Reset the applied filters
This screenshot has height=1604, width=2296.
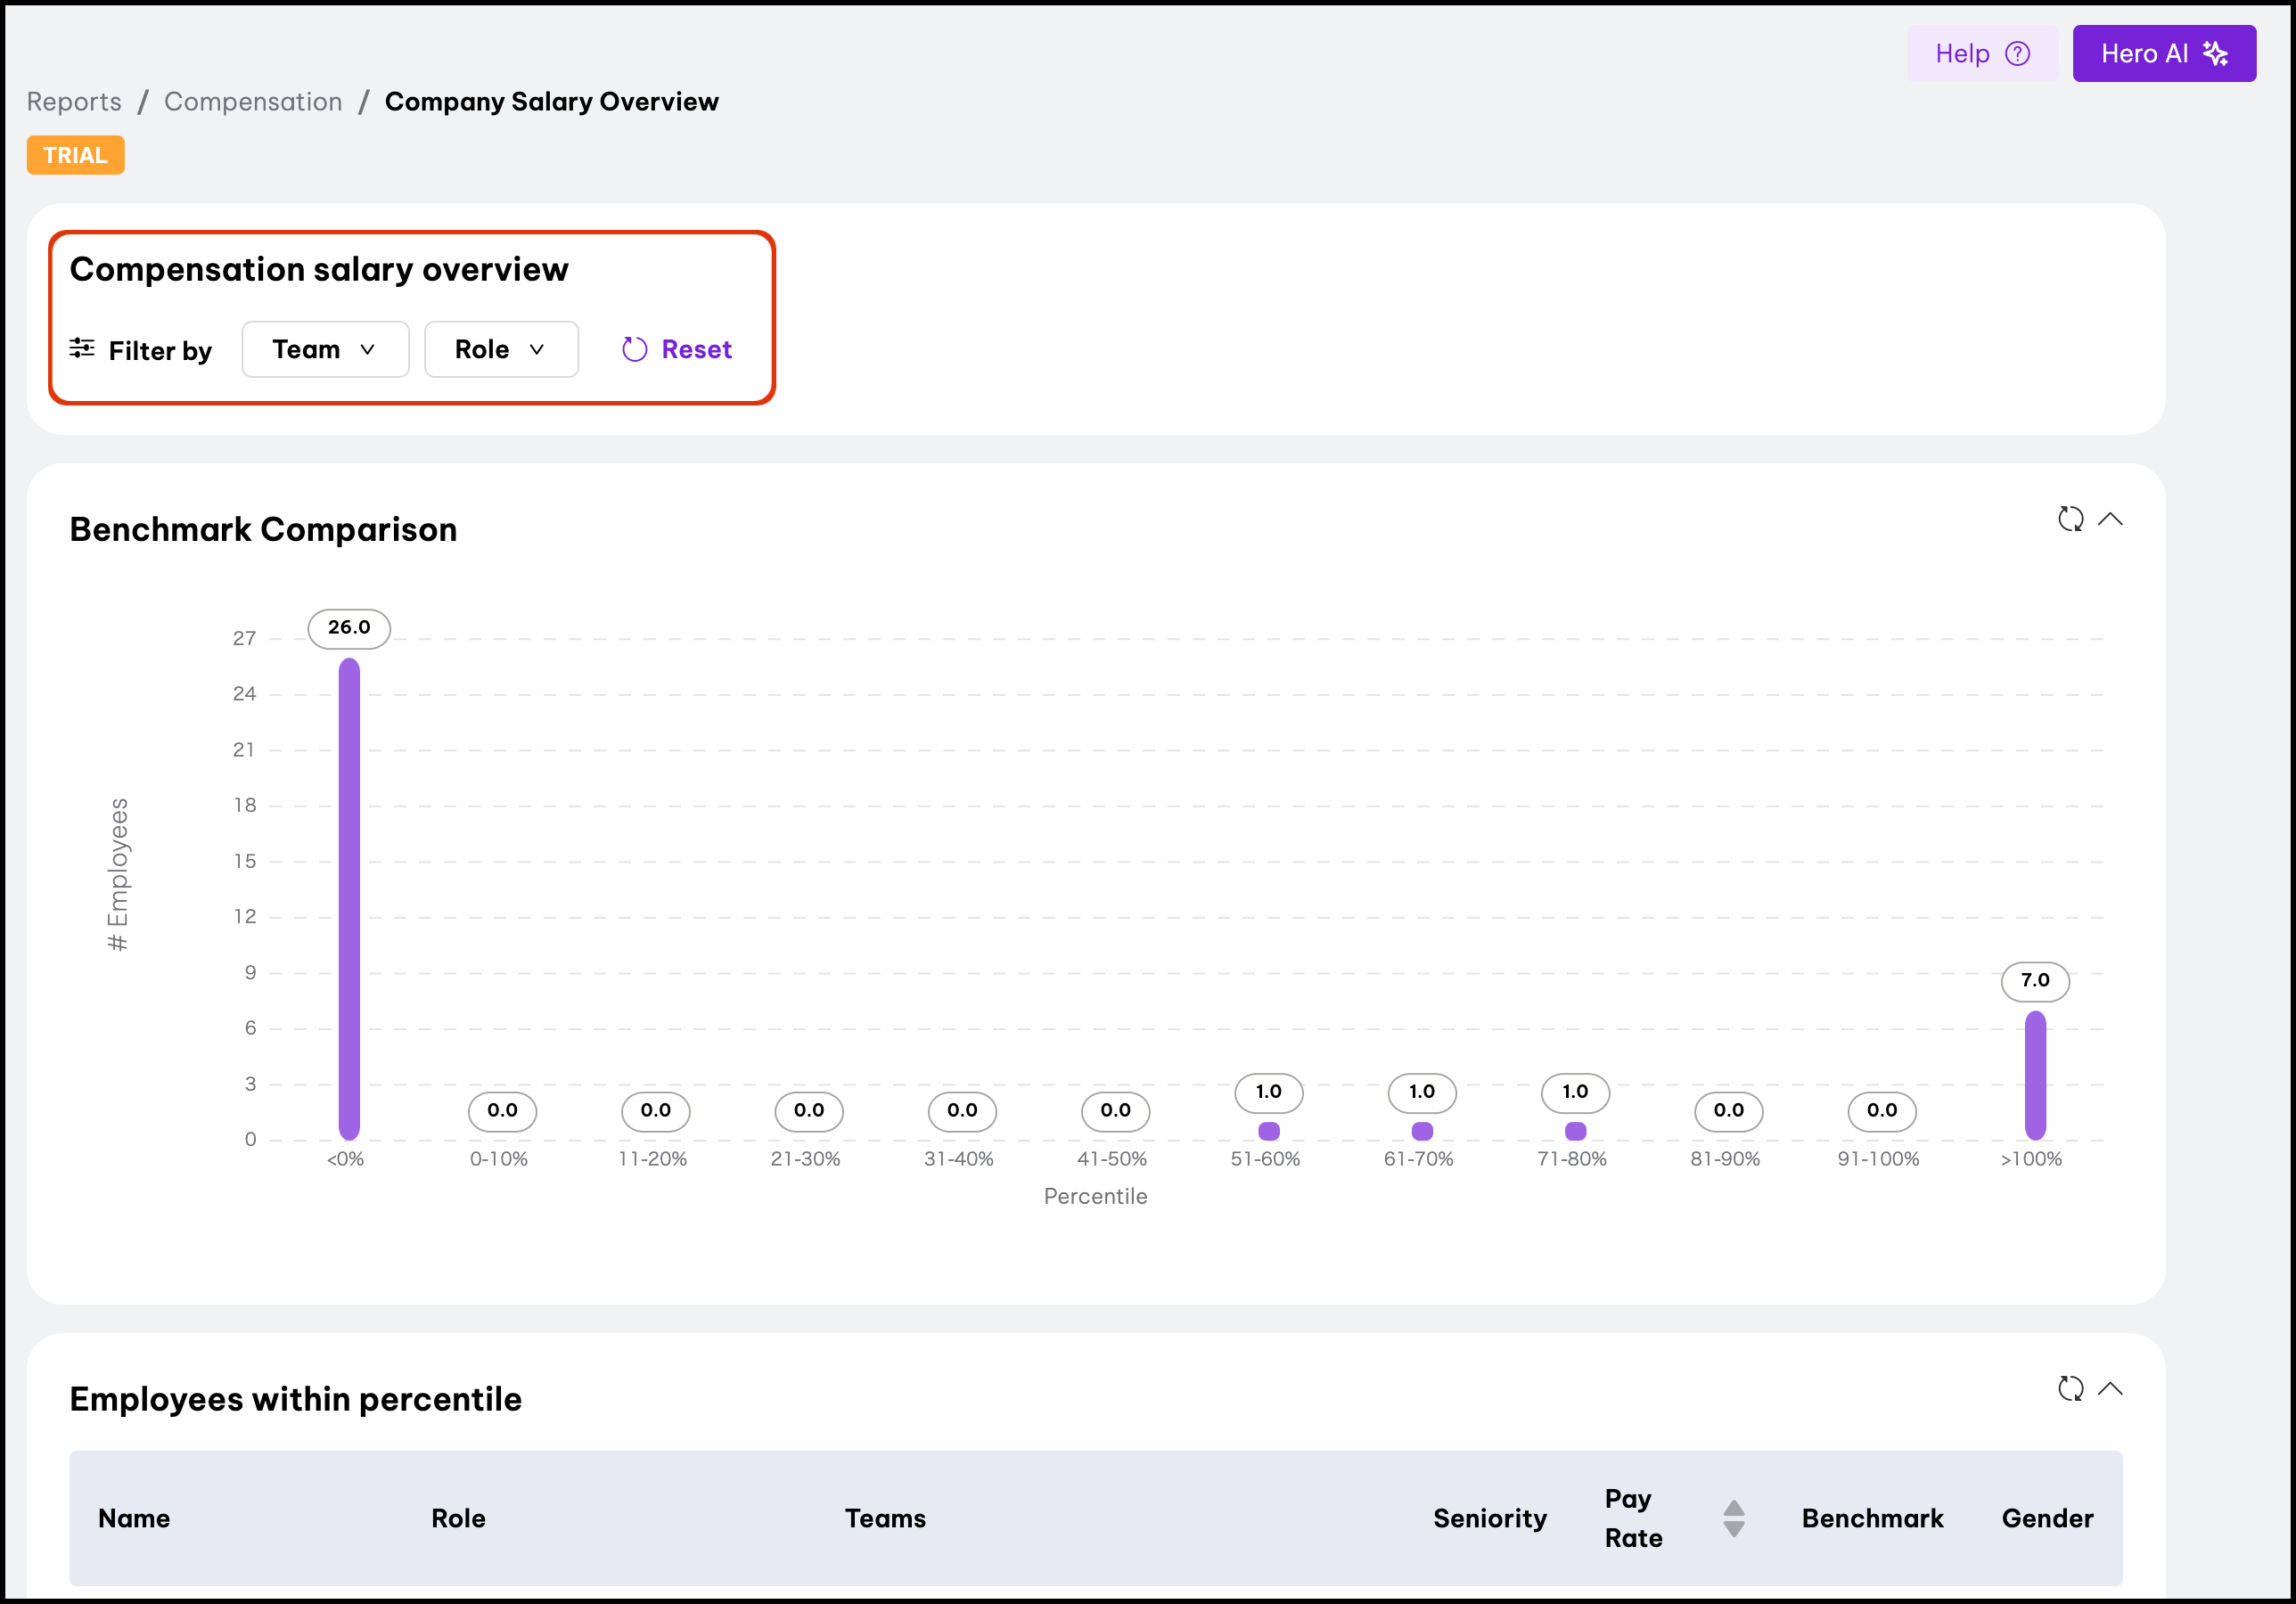[677, 349]
